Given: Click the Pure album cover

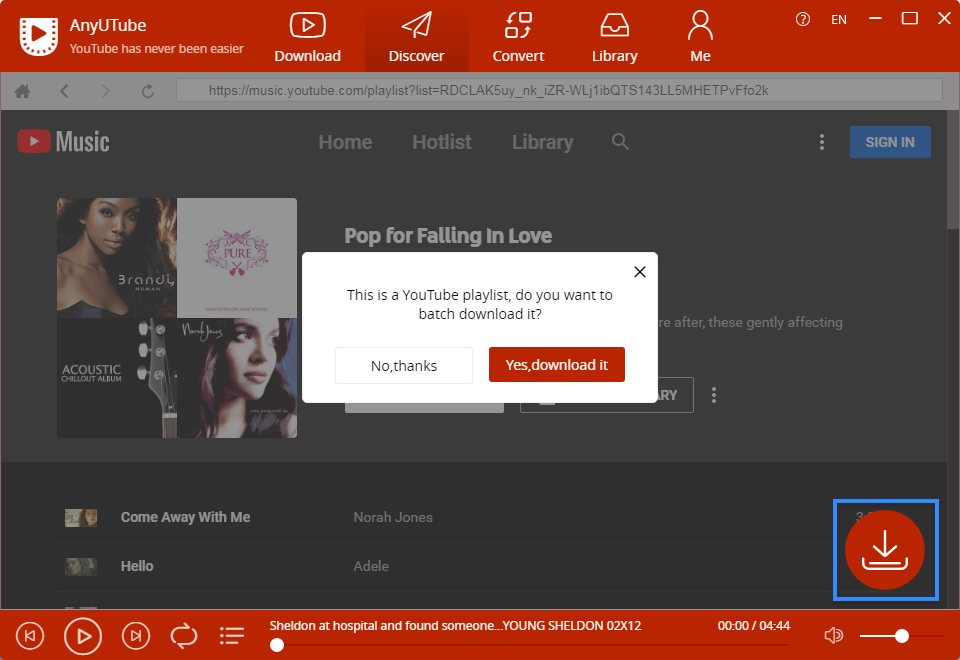Looking at the screenshot, I should point(237,258).
